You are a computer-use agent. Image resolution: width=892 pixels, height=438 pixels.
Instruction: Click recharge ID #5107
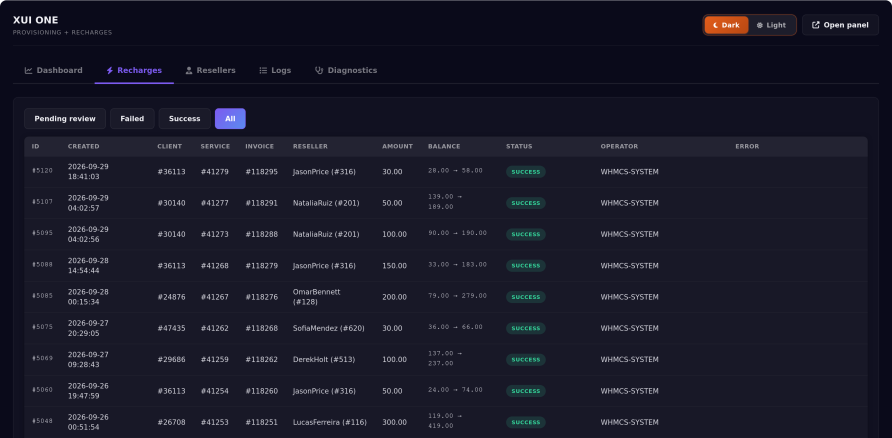point(42,202)
